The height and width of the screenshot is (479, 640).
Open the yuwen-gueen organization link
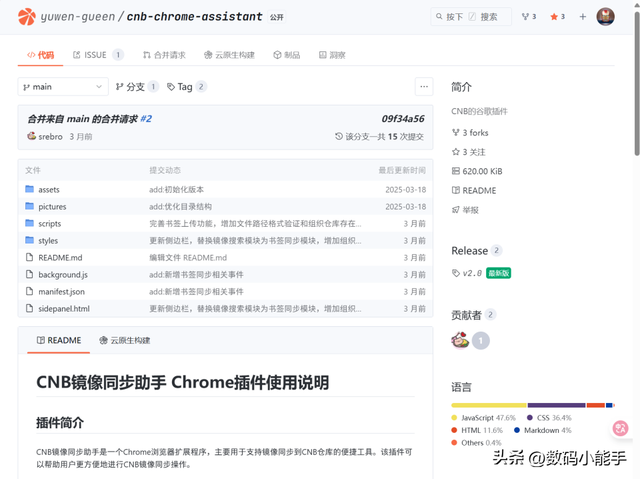[x=78, y=17]
